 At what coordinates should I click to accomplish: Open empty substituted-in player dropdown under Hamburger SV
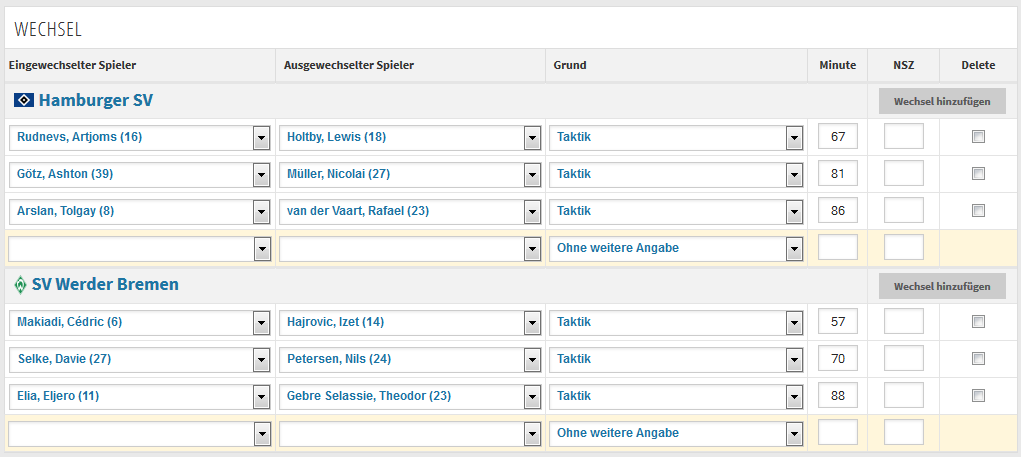tap(140, 248)
